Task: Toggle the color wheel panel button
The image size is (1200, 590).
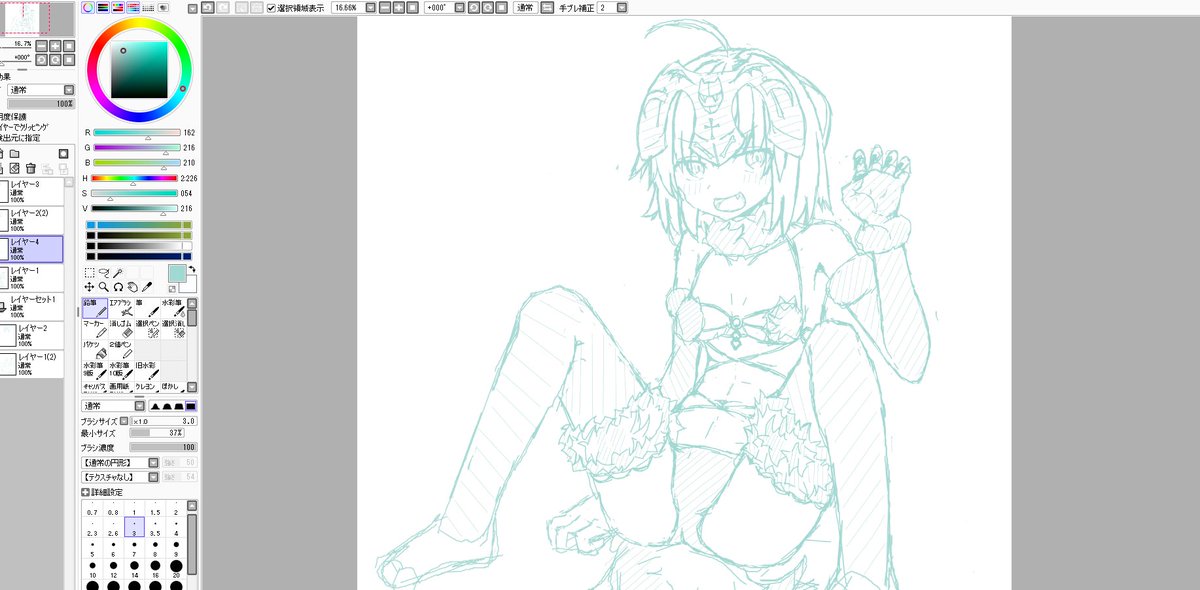Action: tap(88, 7)
